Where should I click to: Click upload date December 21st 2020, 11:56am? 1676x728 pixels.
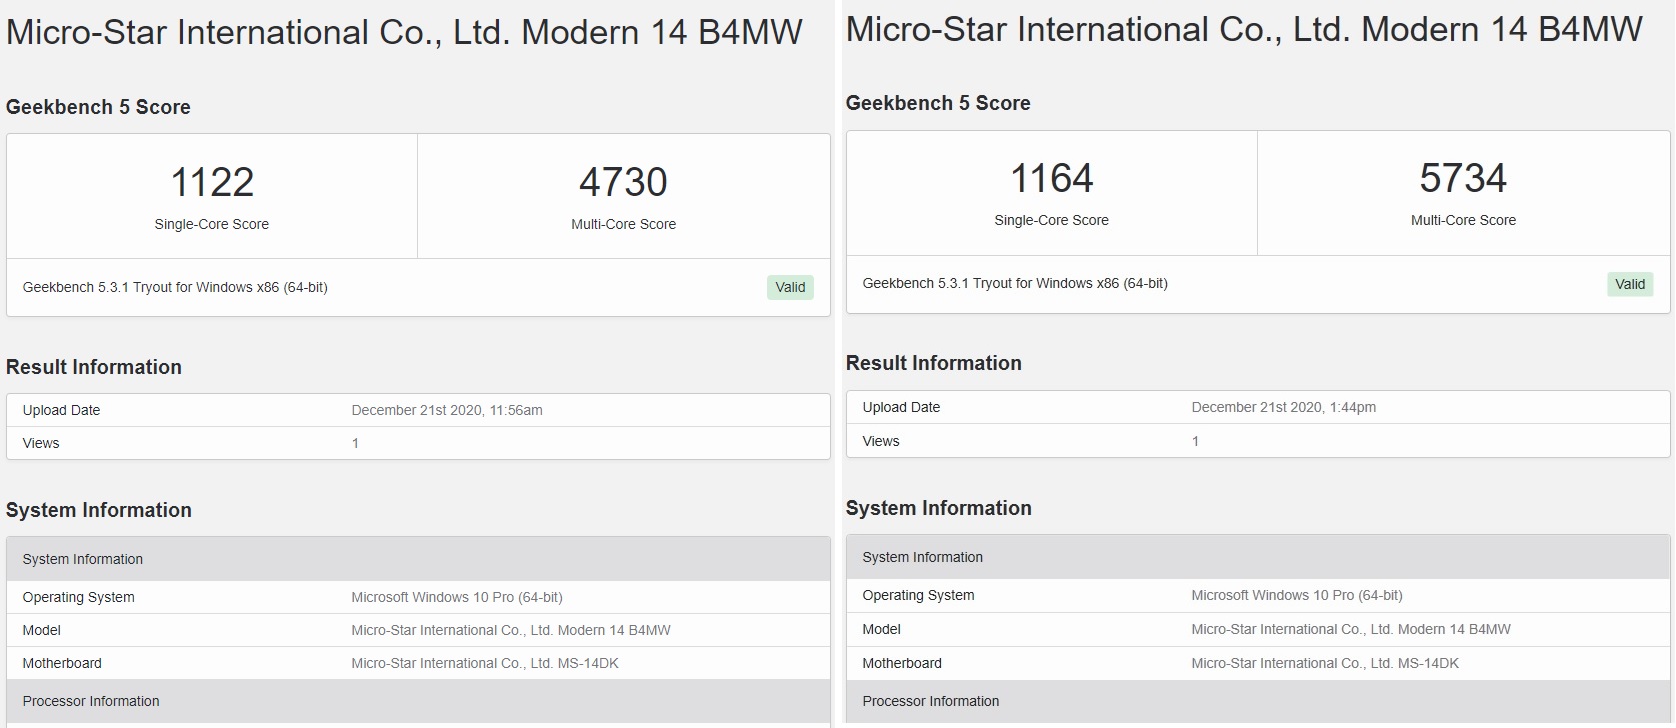click(447, 410)
